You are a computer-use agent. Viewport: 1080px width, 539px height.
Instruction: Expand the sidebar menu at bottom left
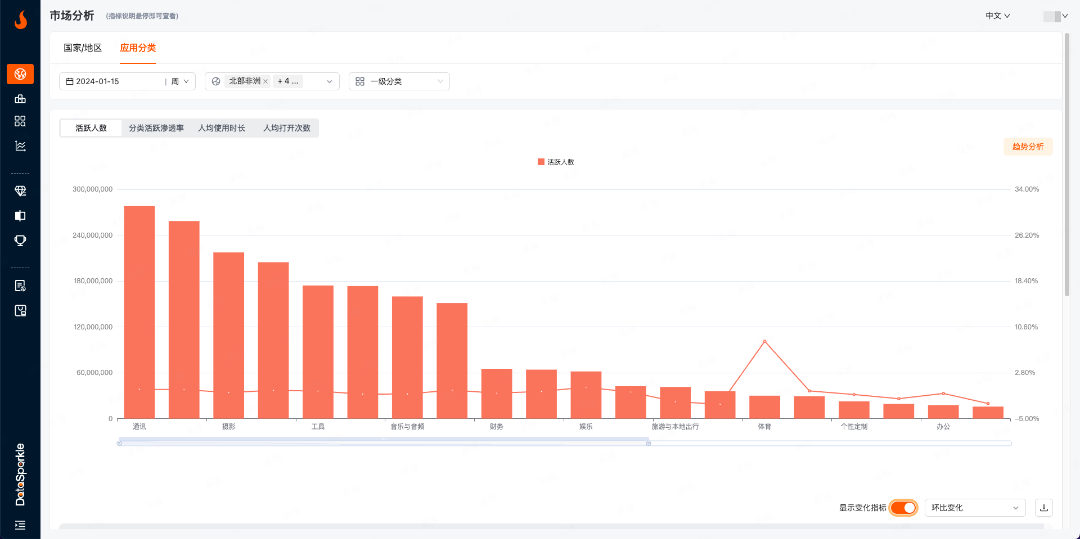click(x=20, y=525)
